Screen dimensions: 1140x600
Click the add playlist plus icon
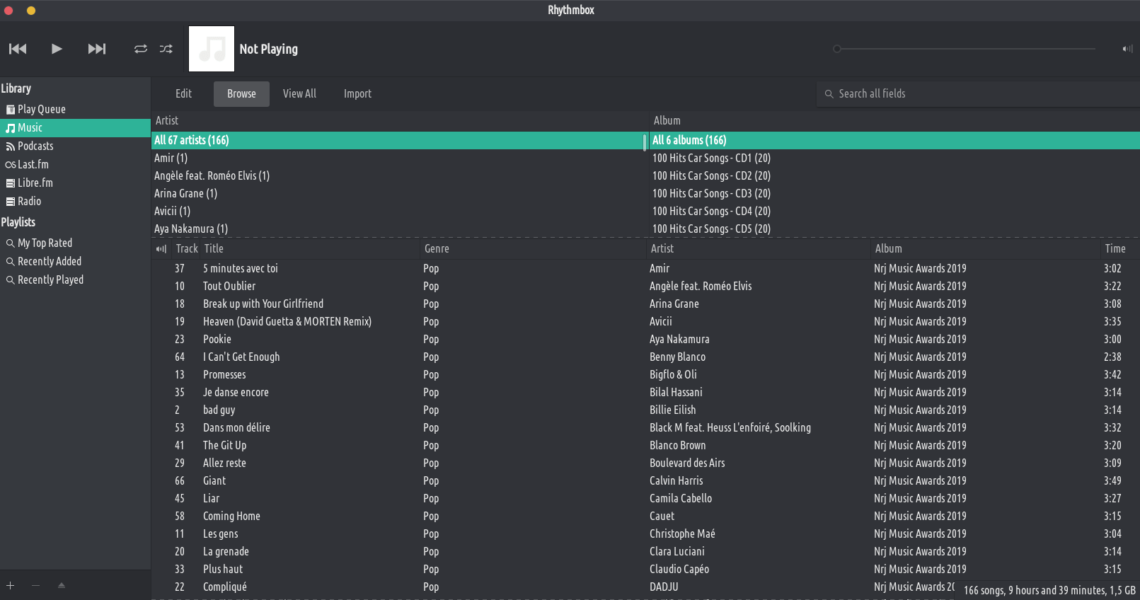[10, 585]
